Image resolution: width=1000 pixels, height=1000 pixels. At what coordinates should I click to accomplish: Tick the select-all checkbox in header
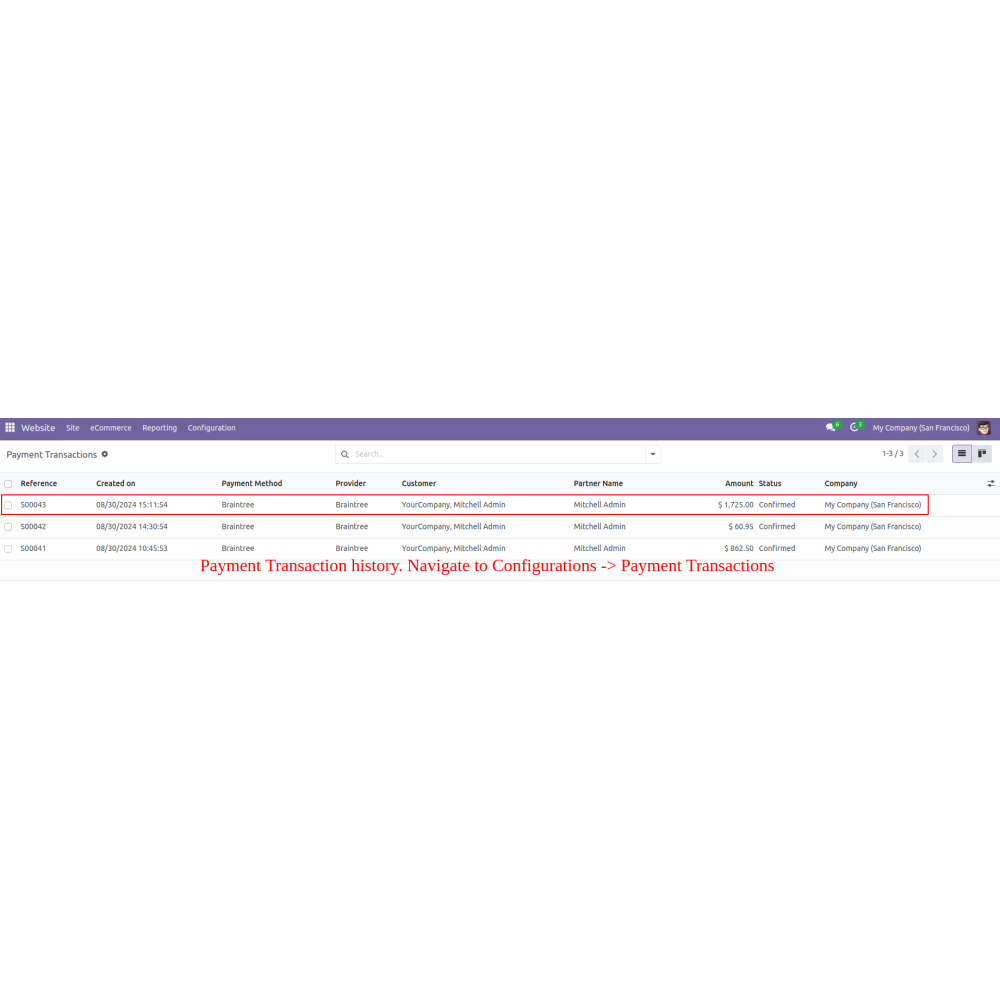(x=8, y=484)
